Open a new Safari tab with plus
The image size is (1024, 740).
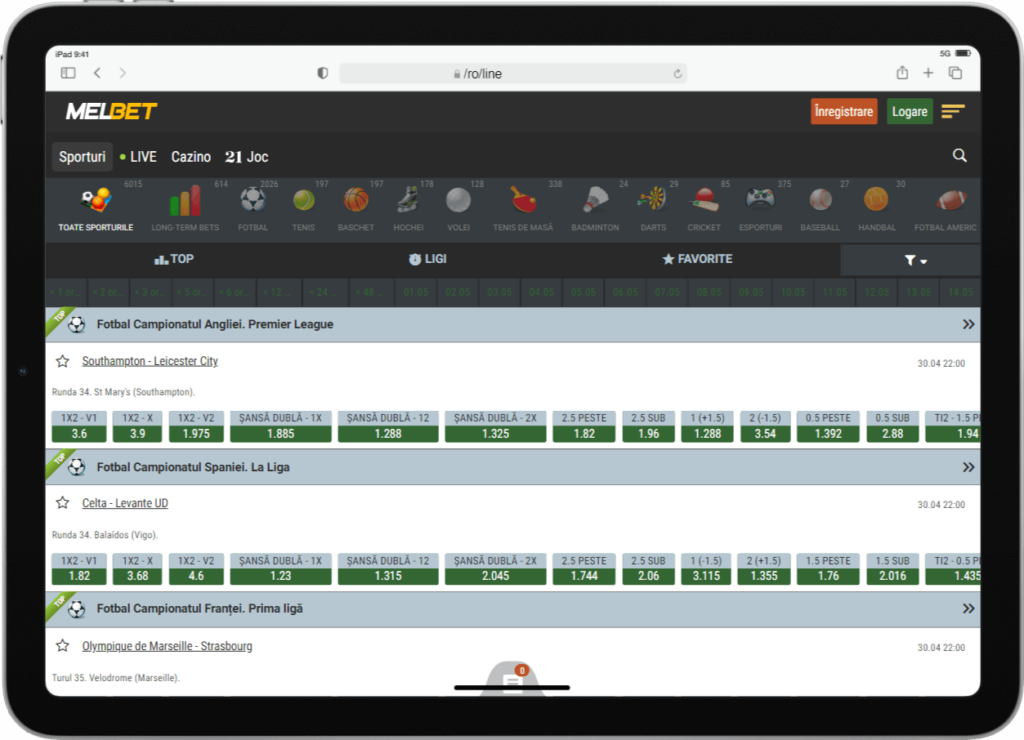[x=928, y=72]
